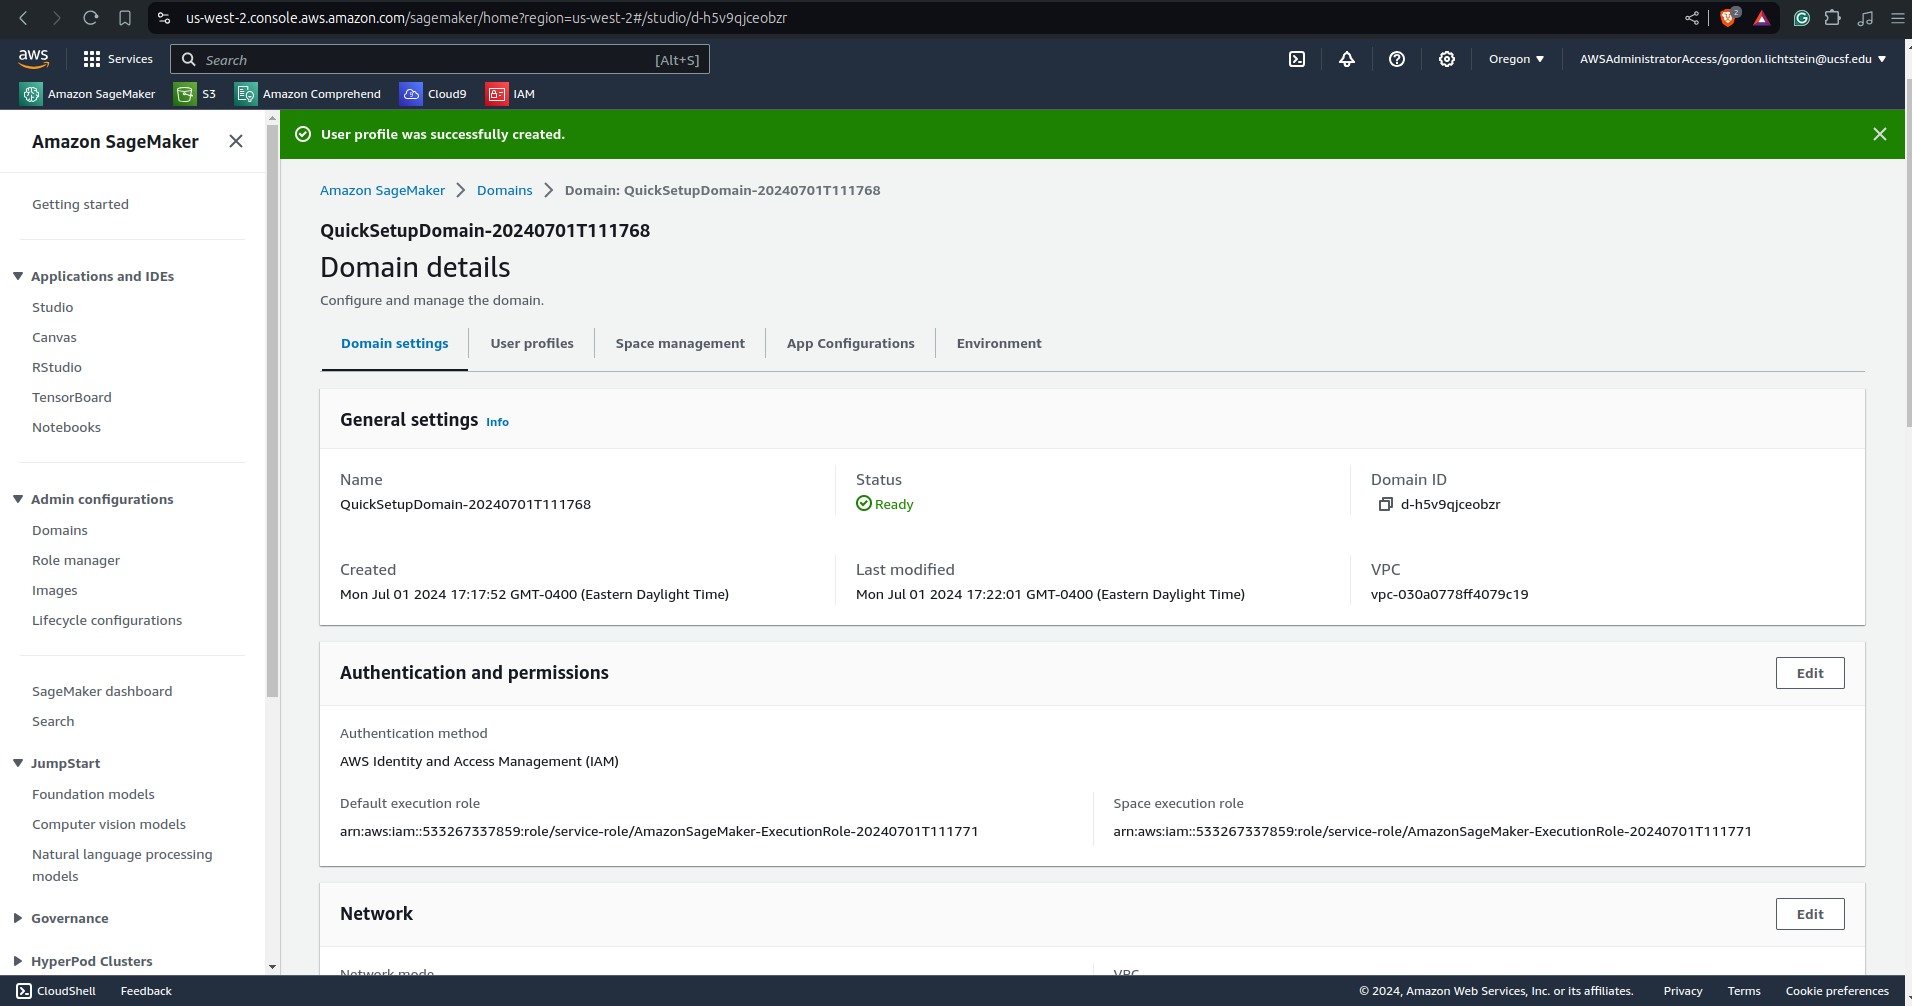Expand Governance section

pyautogui.click(x=18, y=918)
